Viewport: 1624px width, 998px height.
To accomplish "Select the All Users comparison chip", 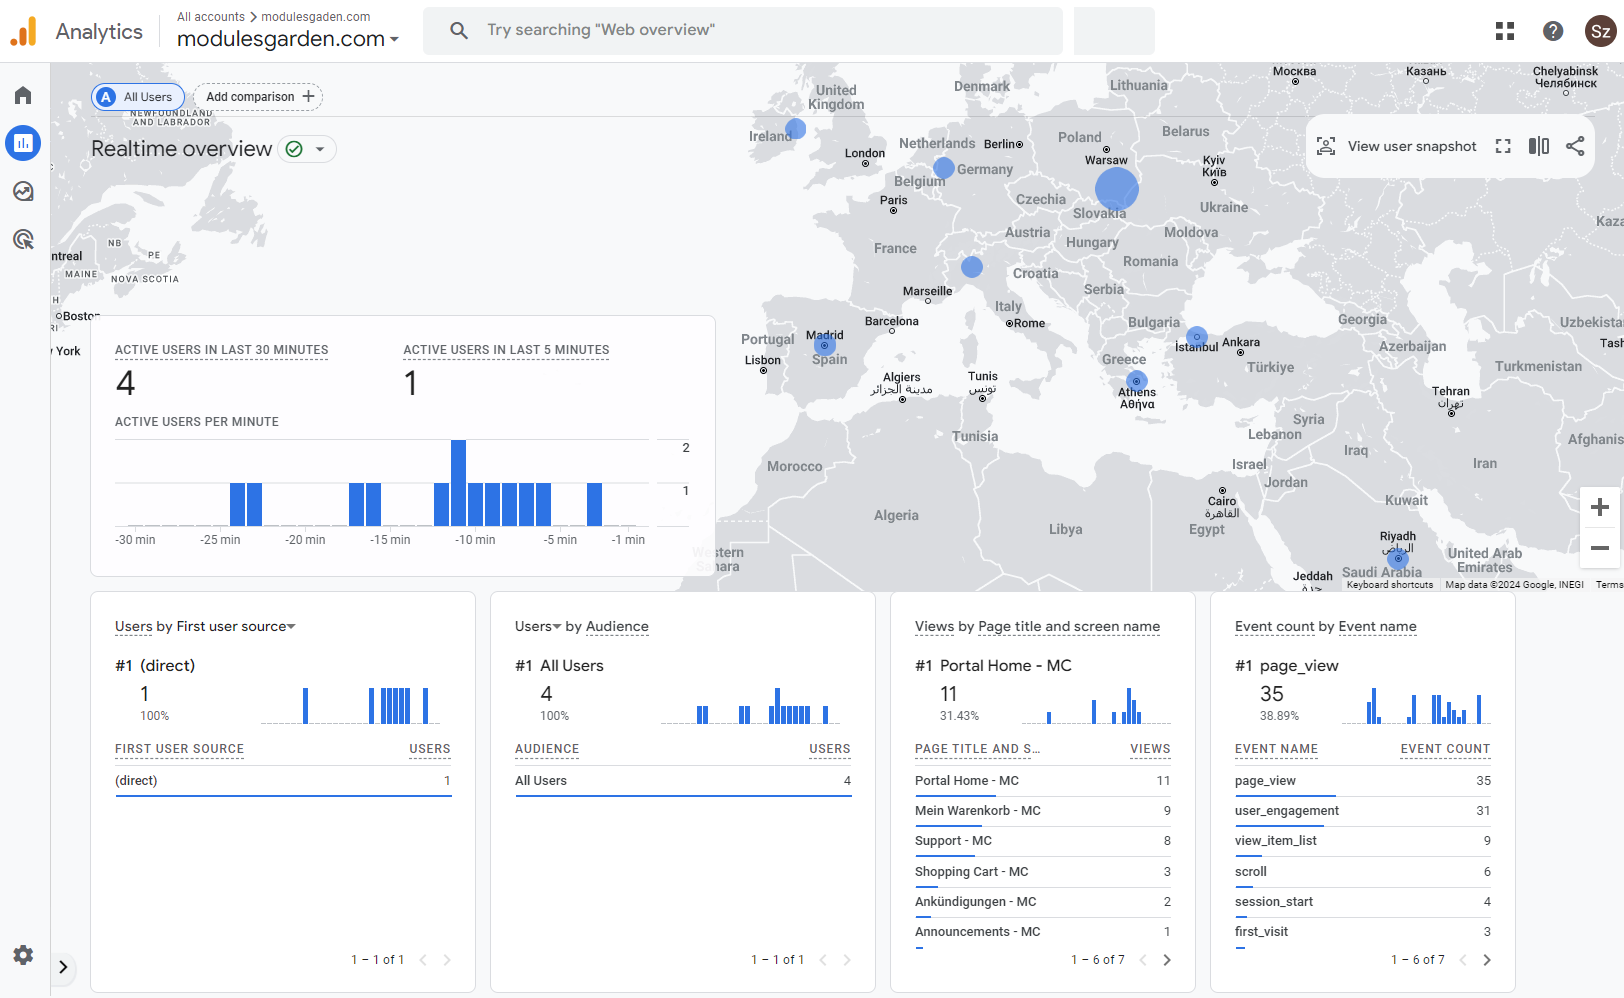I will [137, 97].
